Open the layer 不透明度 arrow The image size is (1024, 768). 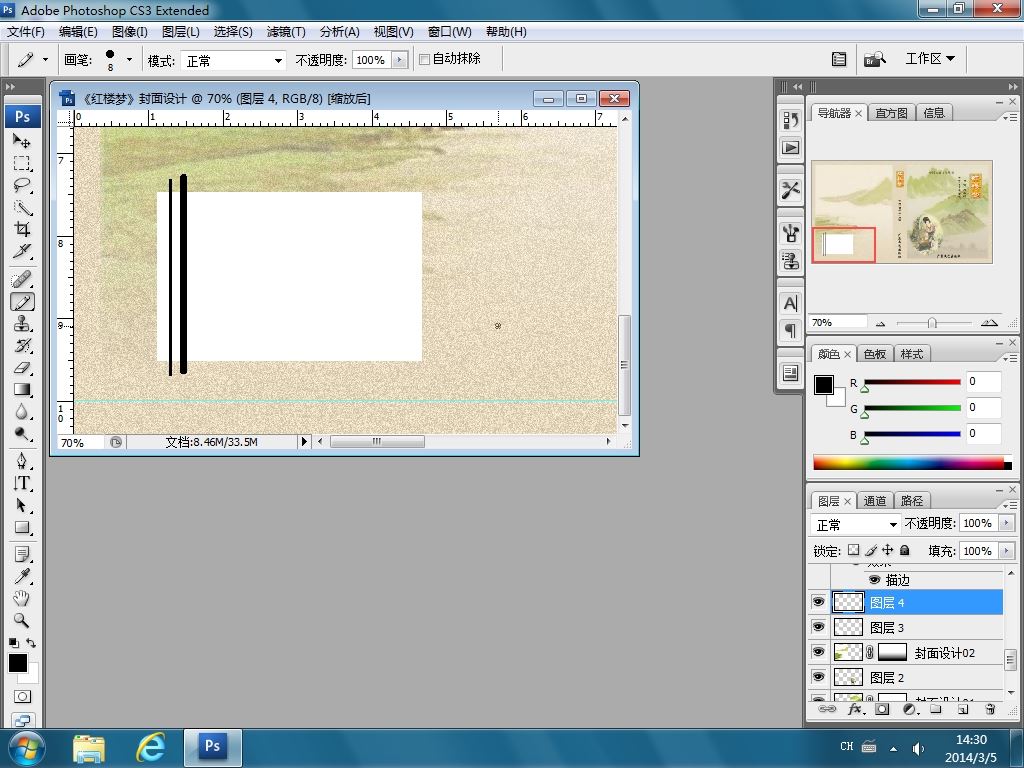coord(1006,523)
